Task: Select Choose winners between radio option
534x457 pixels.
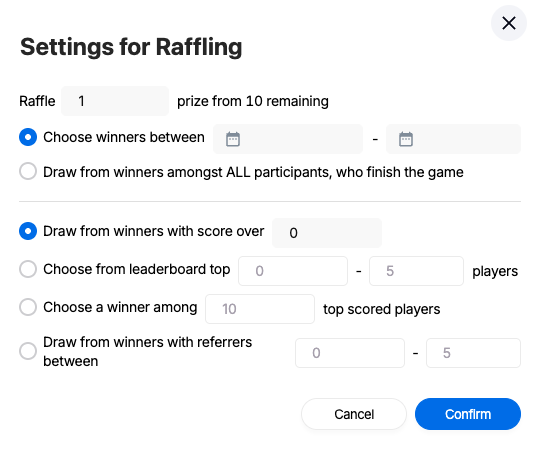Action: 28,137
